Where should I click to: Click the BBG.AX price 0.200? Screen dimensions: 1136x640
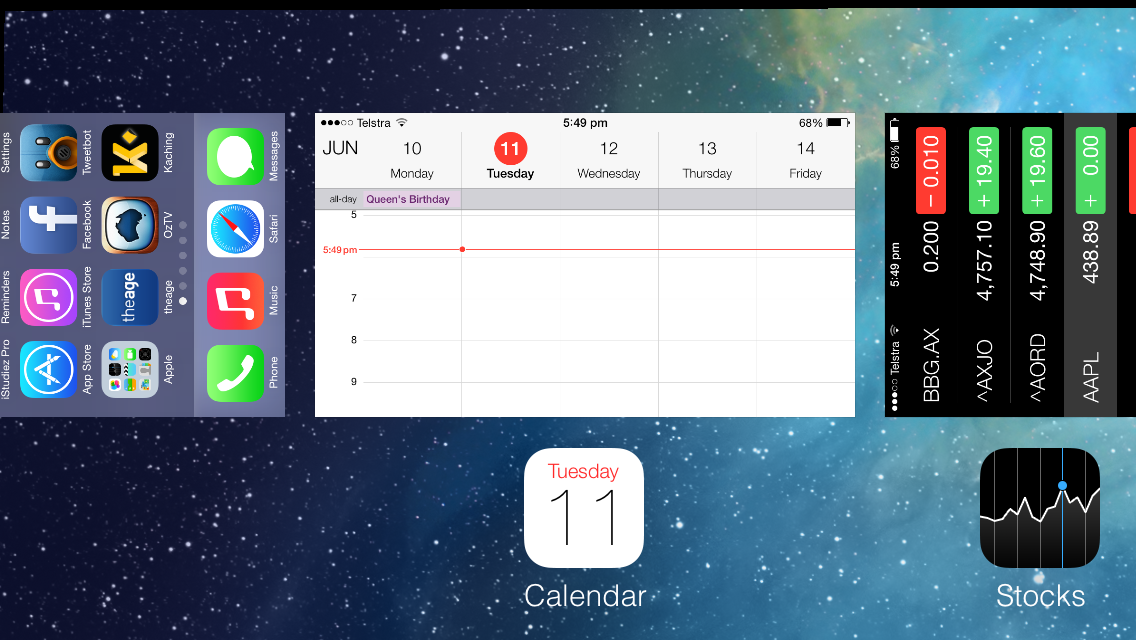point(931,247)
